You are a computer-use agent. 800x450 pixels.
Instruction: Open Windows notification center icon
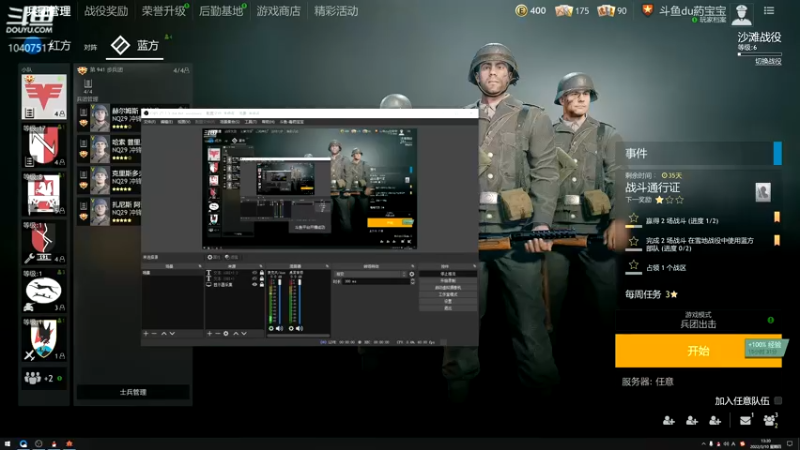(790, 444)
